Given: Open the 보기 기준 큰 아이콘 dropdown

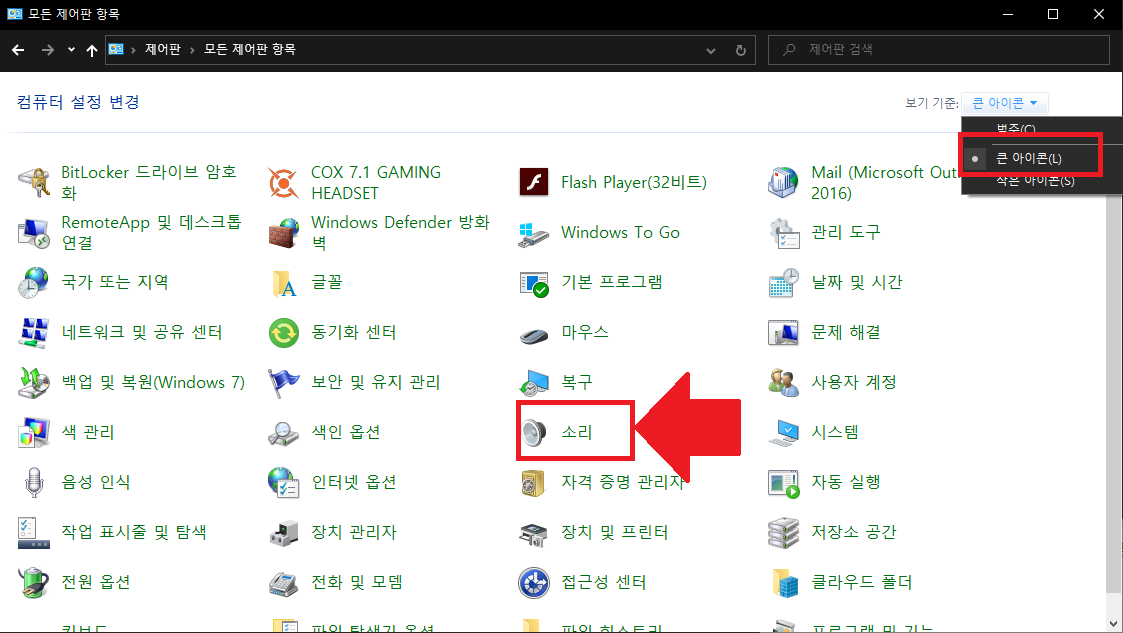Looking at the screenshot, I should coord(1004,103).
